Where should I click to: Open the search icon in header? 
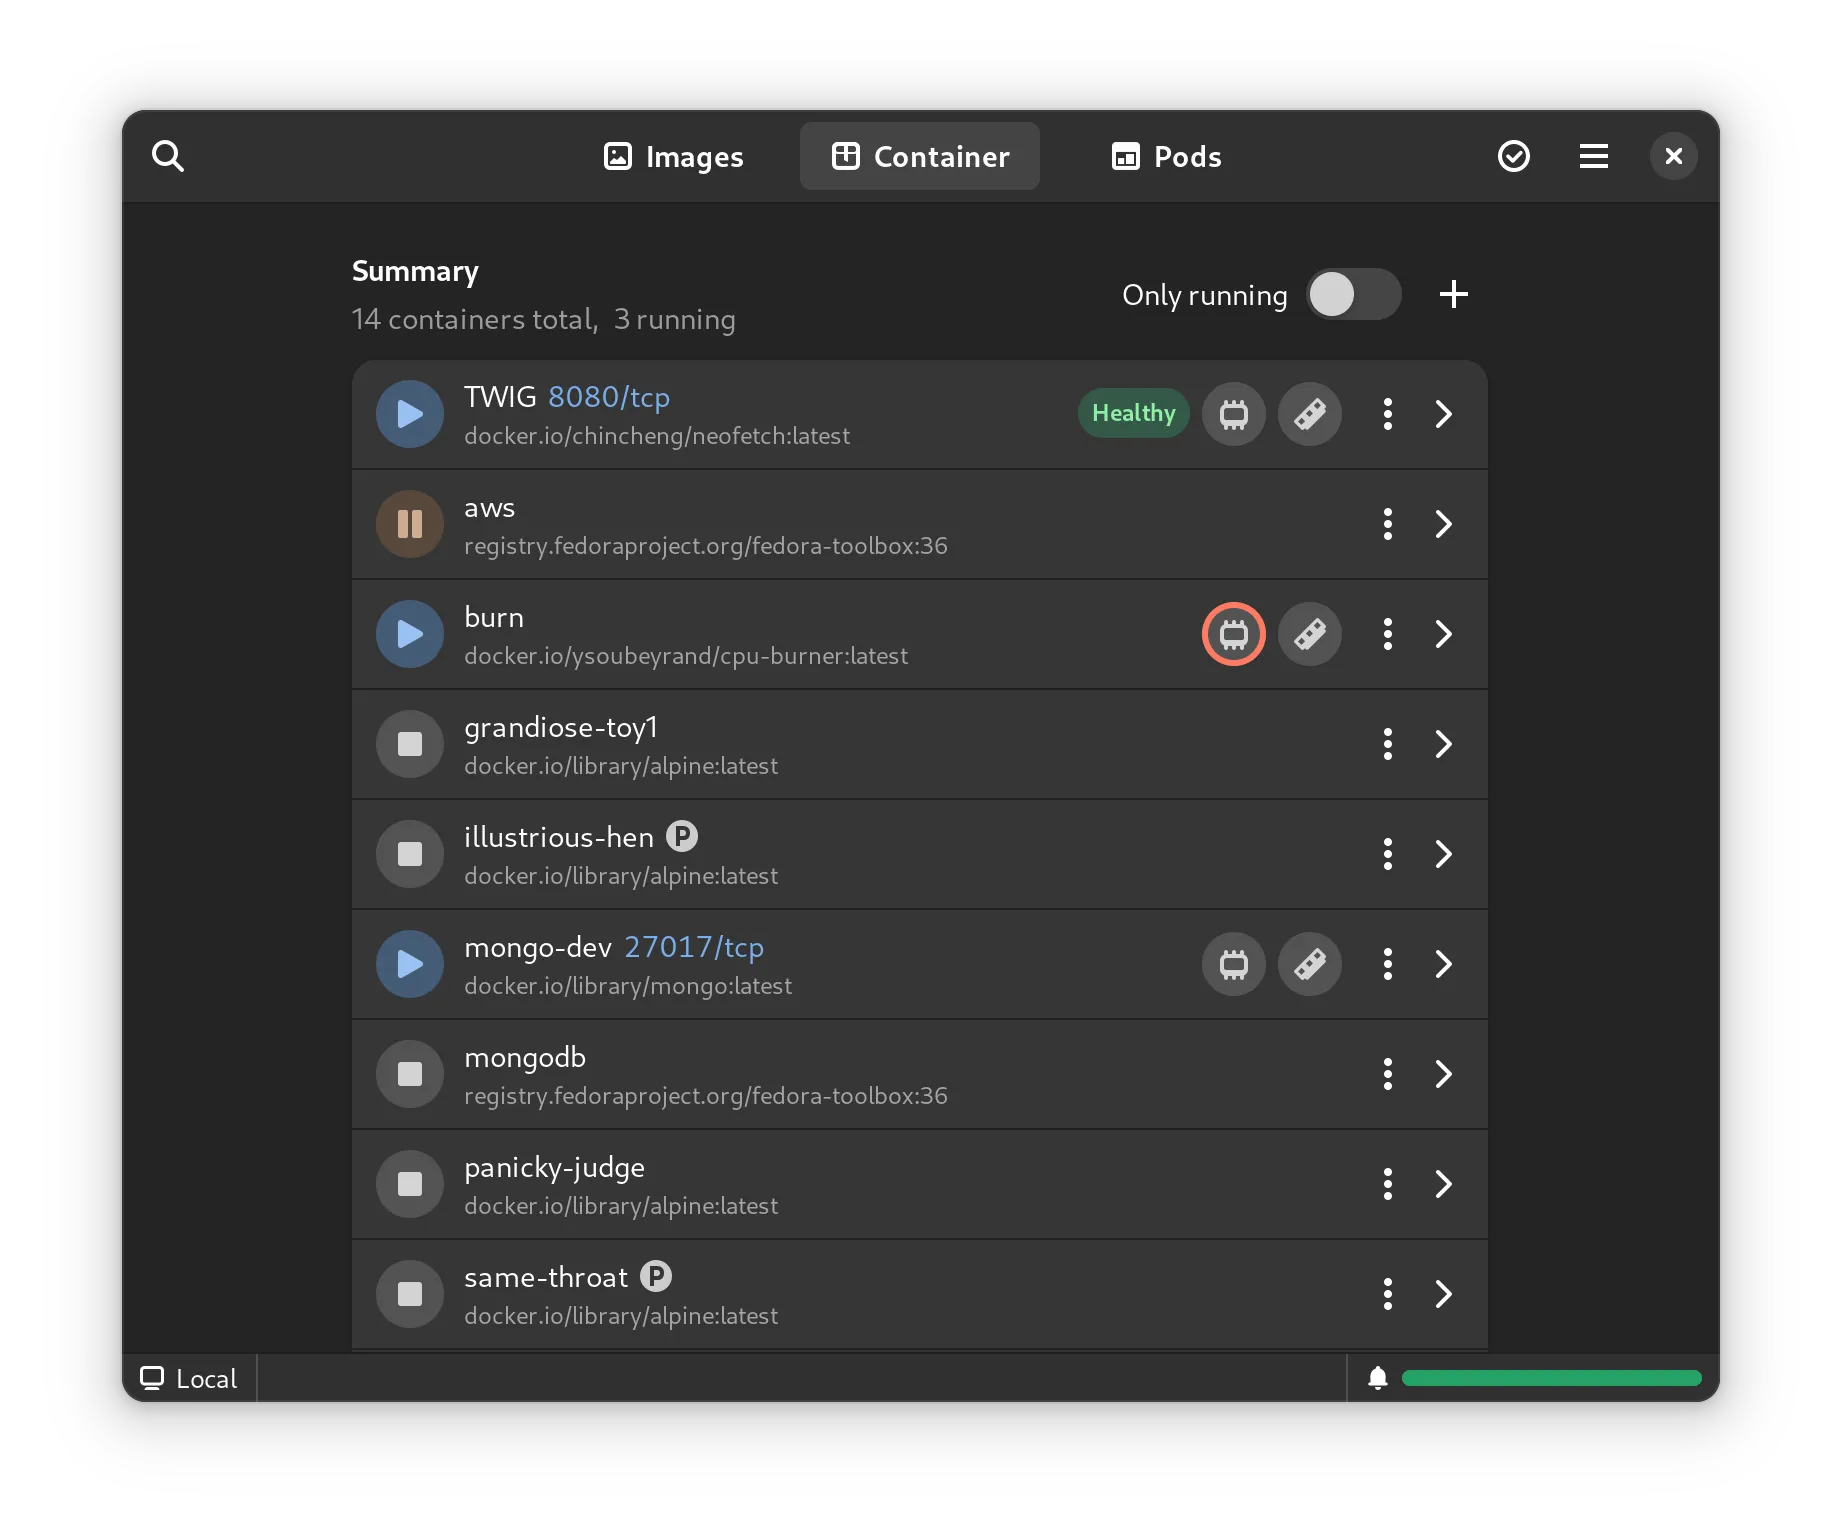[x=168, y=156]
